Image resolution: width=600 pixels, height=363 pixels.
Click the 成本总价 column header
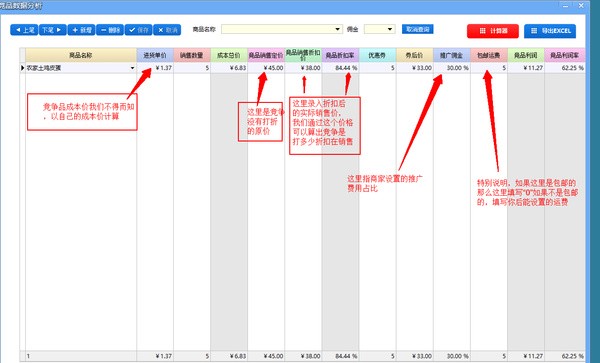pyautogui.click(x=229, y=55)
